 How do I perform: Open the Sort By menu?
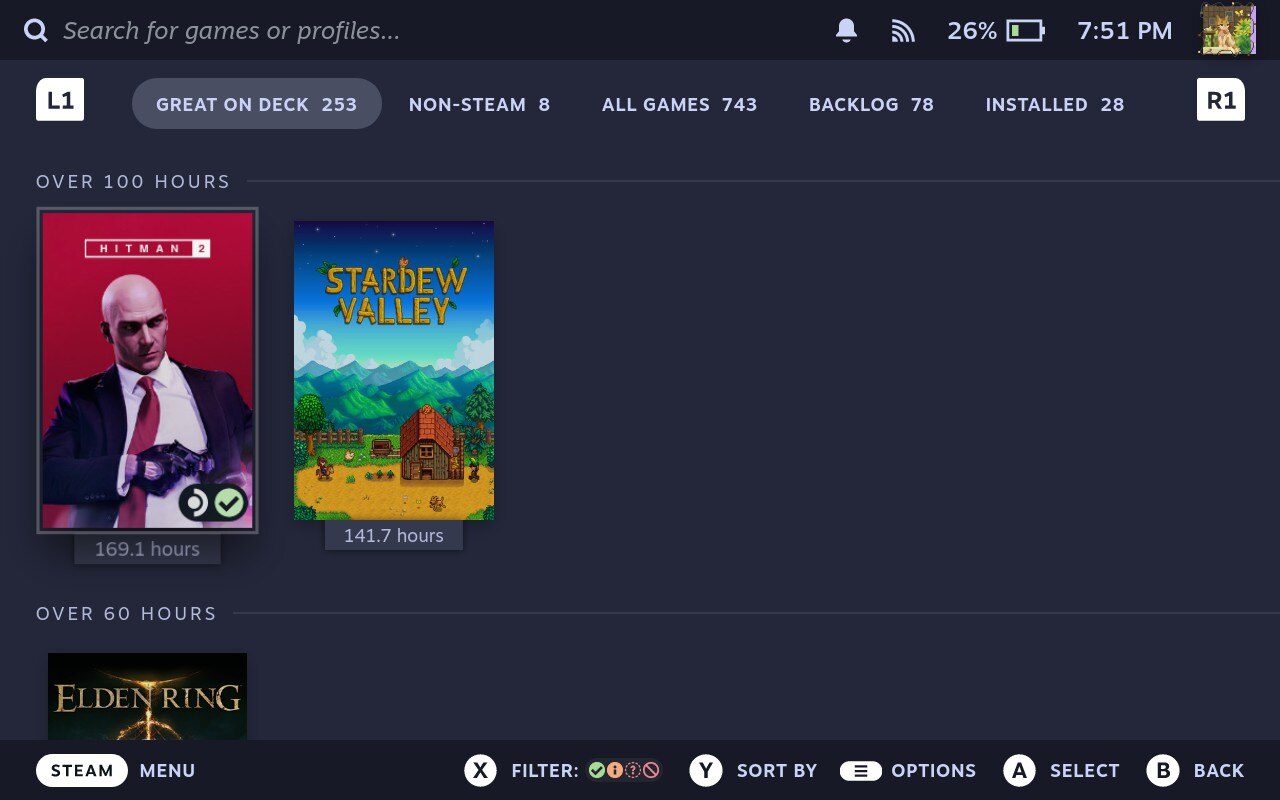pyautogui.click(x=753, y=770)
